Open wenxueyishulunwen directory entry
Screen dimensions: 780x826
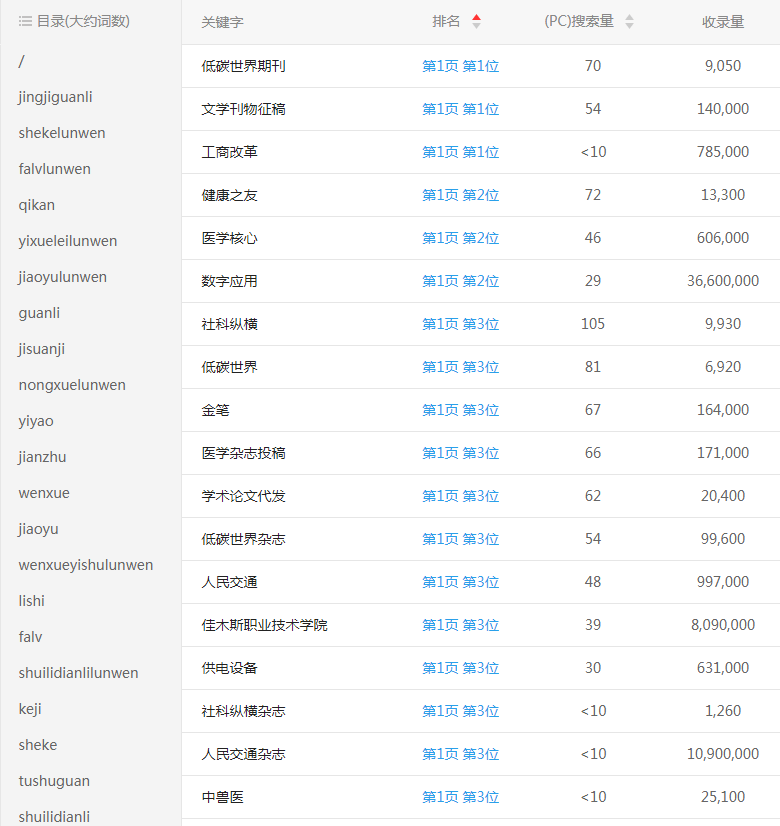(x=85, y=565)
